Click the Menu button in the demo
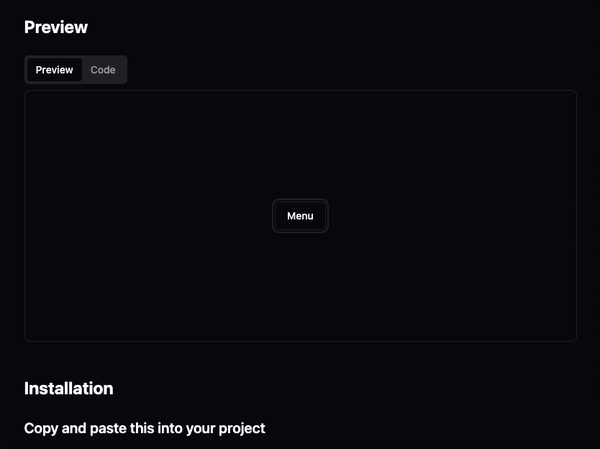600x449 pixels. coord(300,216)
